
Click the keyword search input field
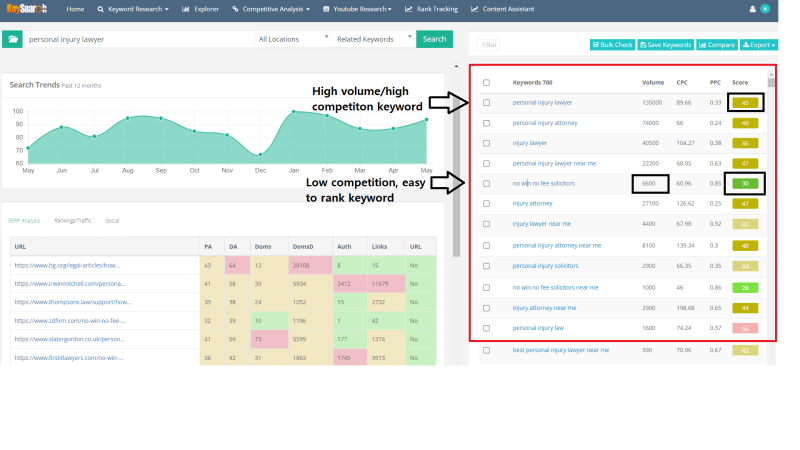pos(139,39)
